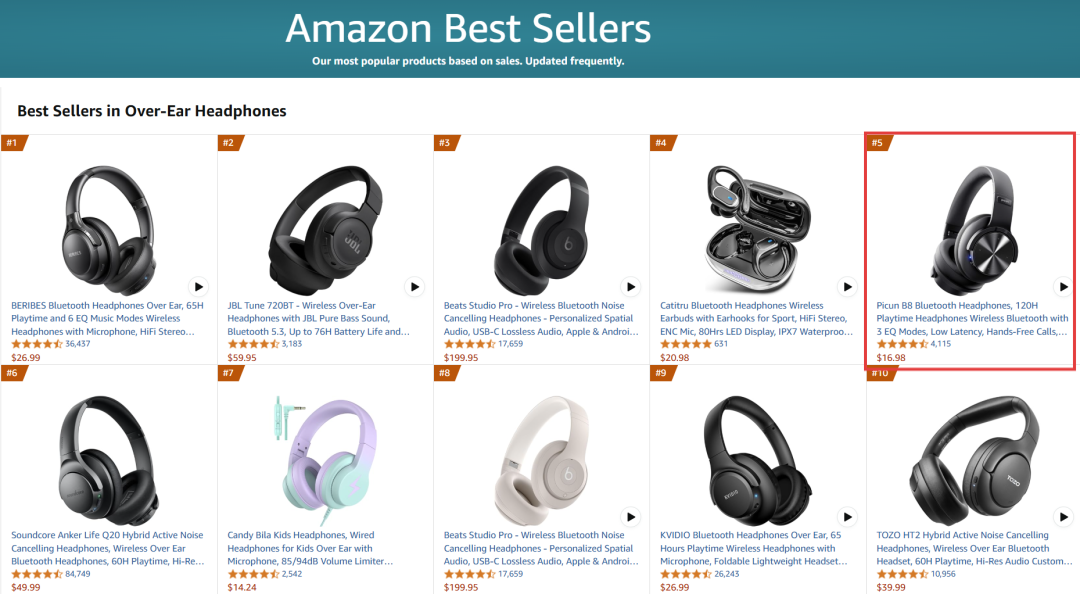
Task: Click the Catitru earbuds star rating
Action: 685,344
